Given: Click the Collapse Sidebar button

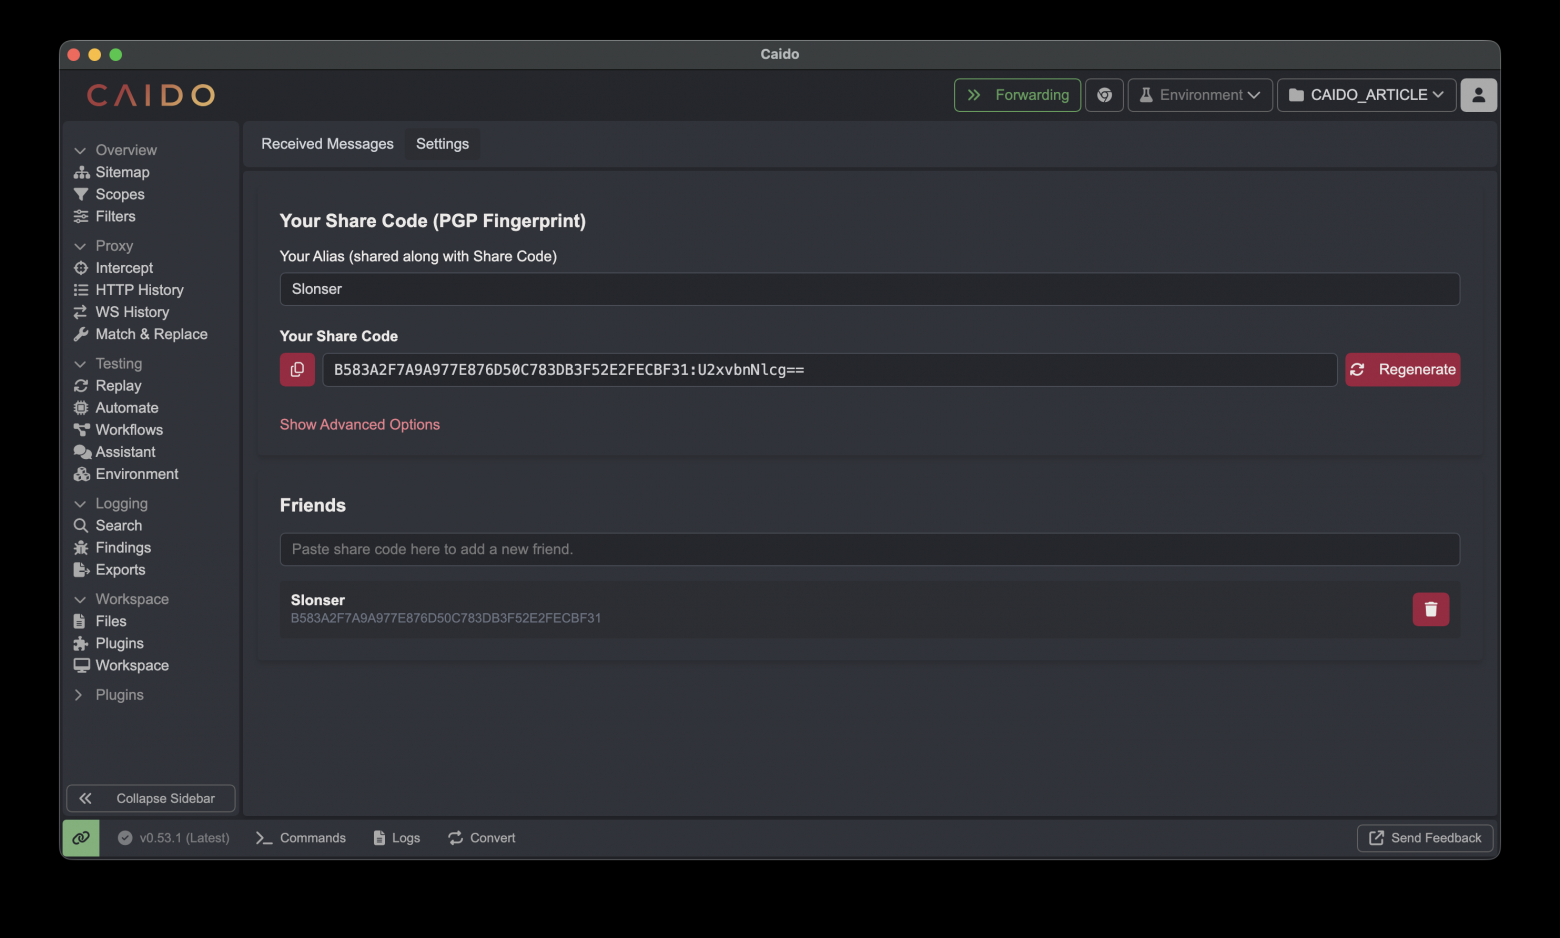Looking at the screenshot, I should [151, 798].
